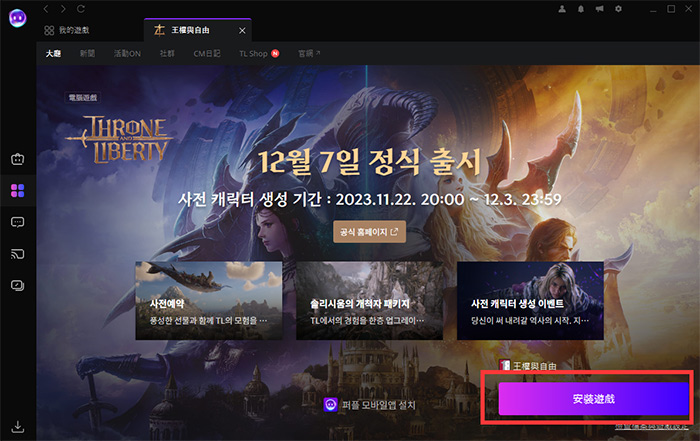Open the 사전예약 pre-registration thumbnail card
This screenshot has height=441, width=700.
209,299
